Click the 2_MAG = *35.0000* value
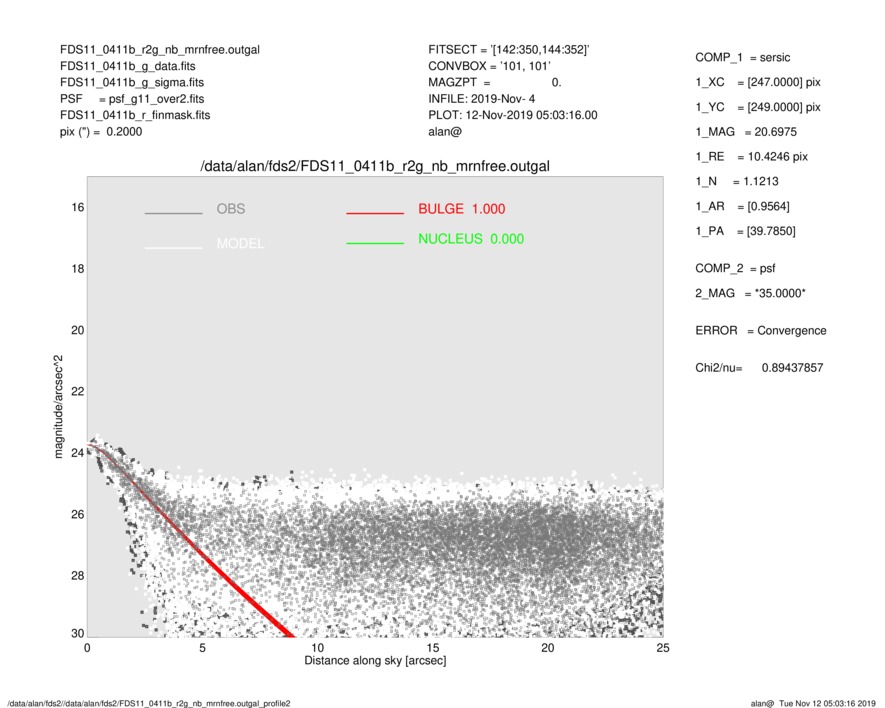885x708 pixels. coord(750,294)
